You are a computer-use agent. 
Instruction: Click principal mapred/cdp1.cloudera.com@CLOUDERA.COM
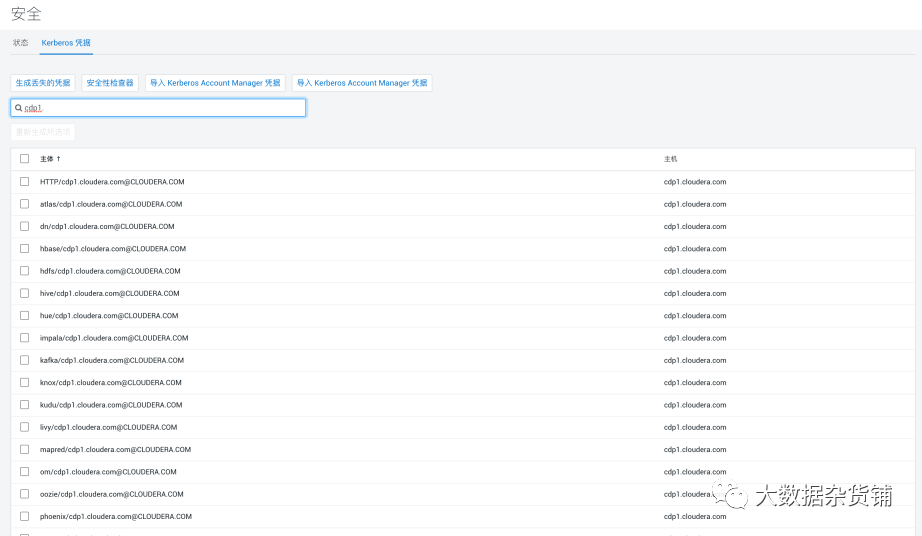click(x=115, y=450)
